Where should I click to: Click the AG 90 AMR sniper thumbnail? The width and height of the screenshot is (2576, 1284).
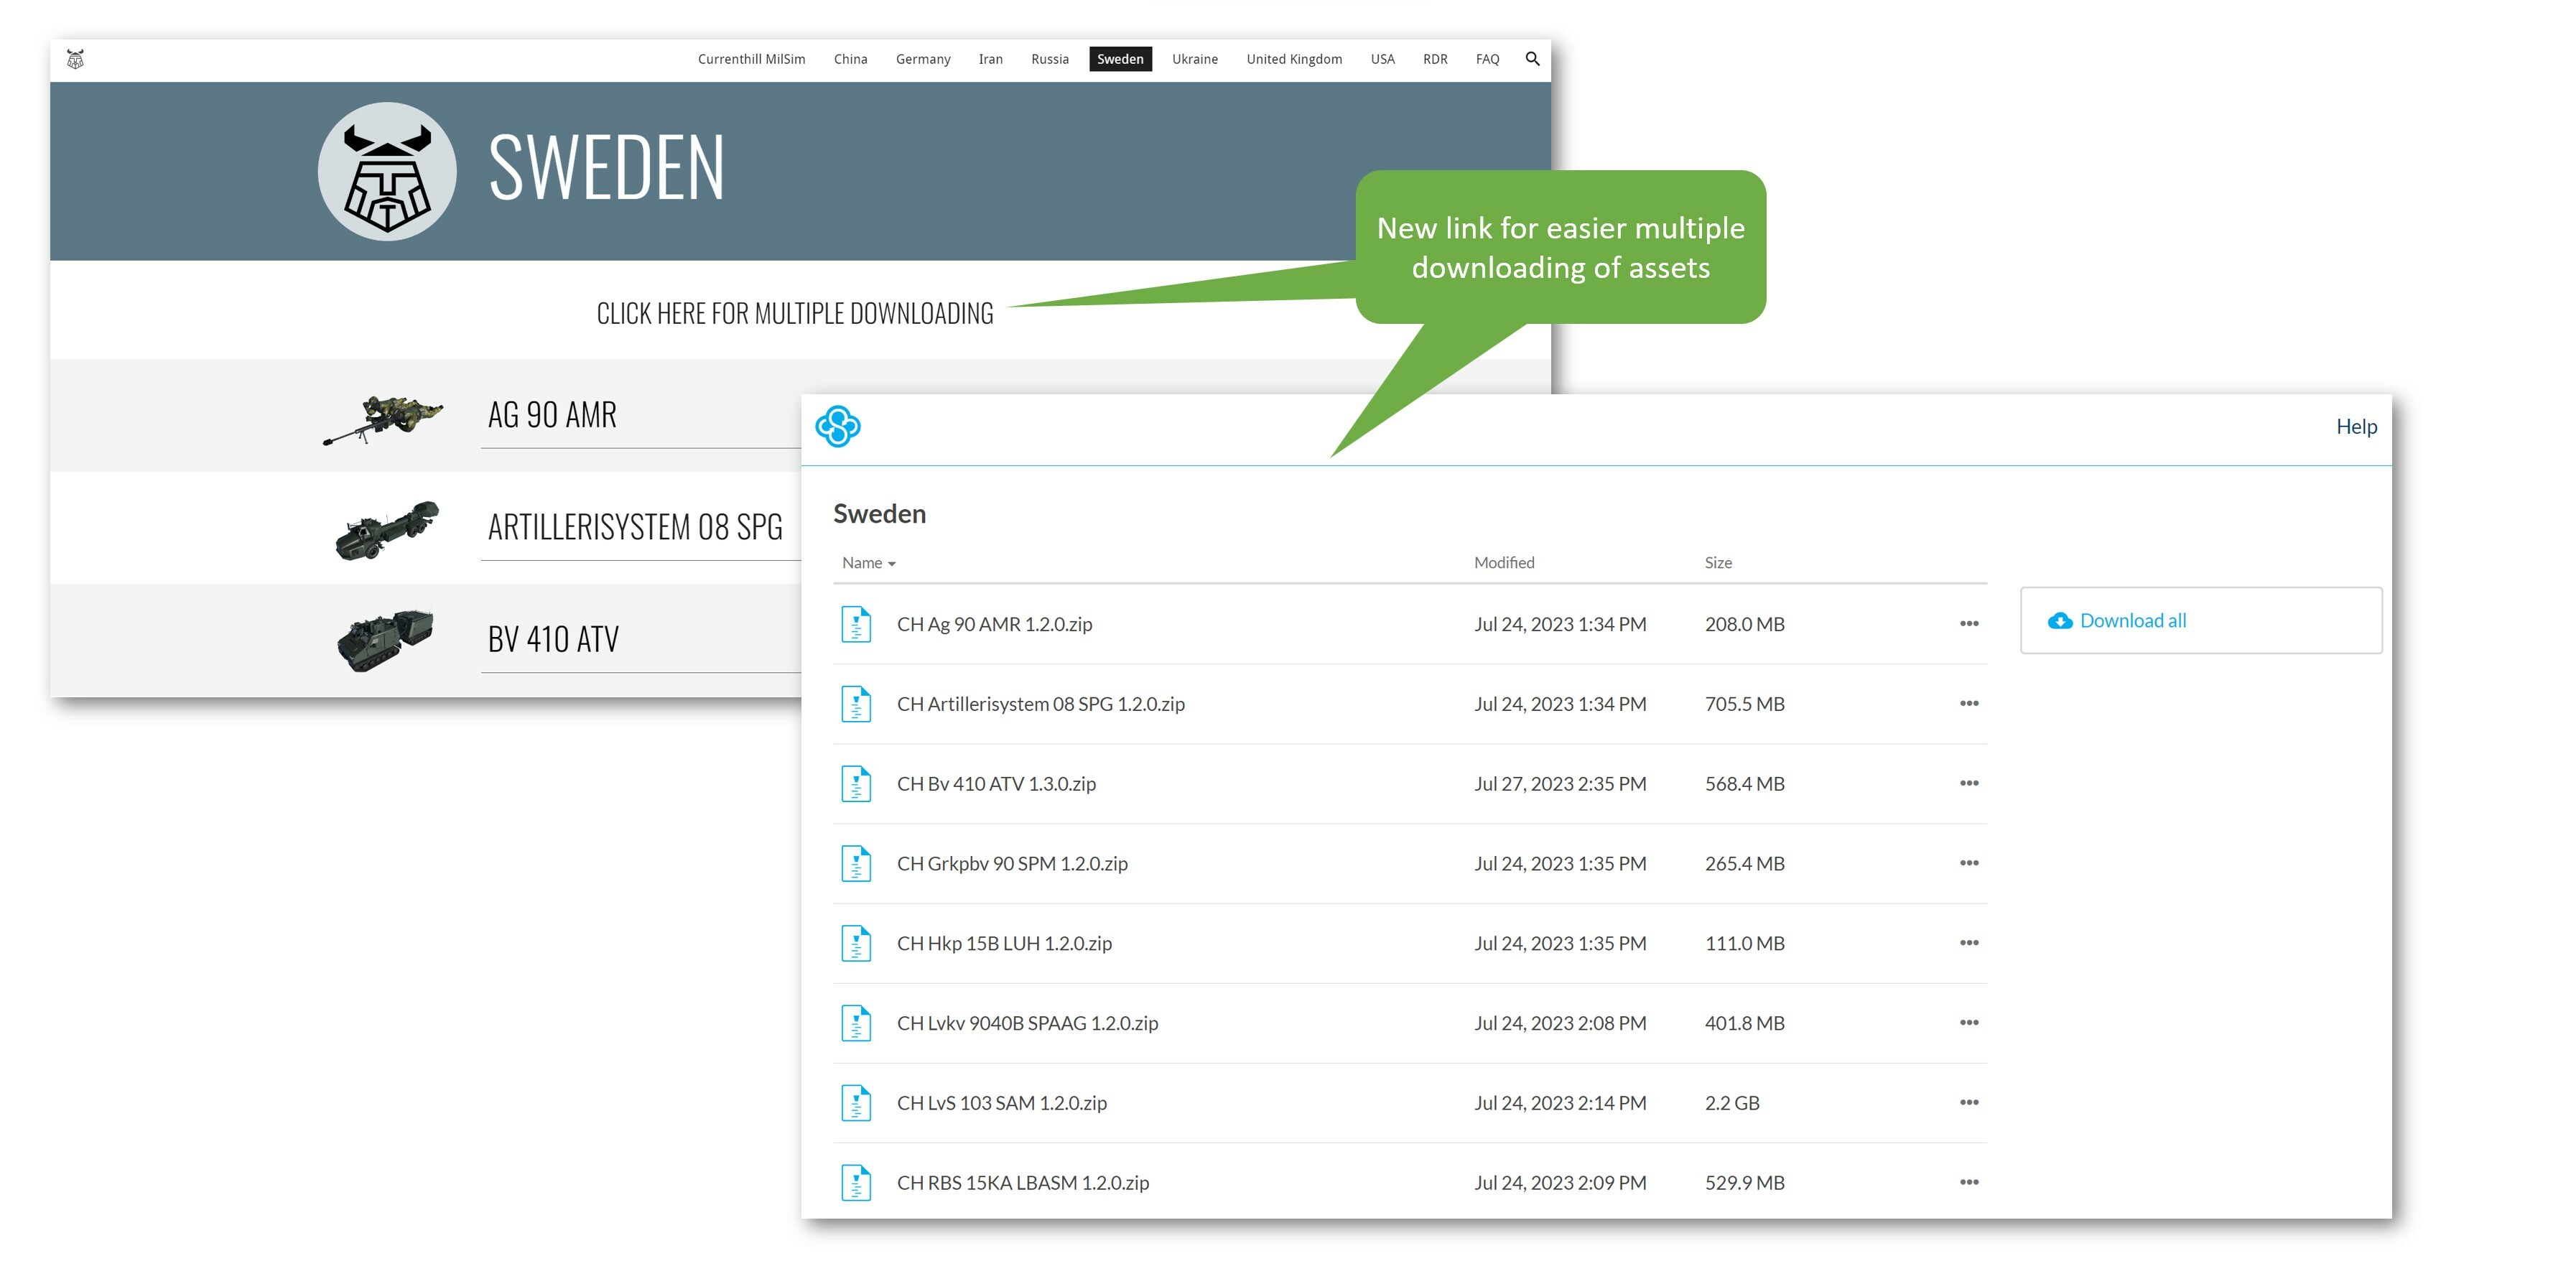383,420
